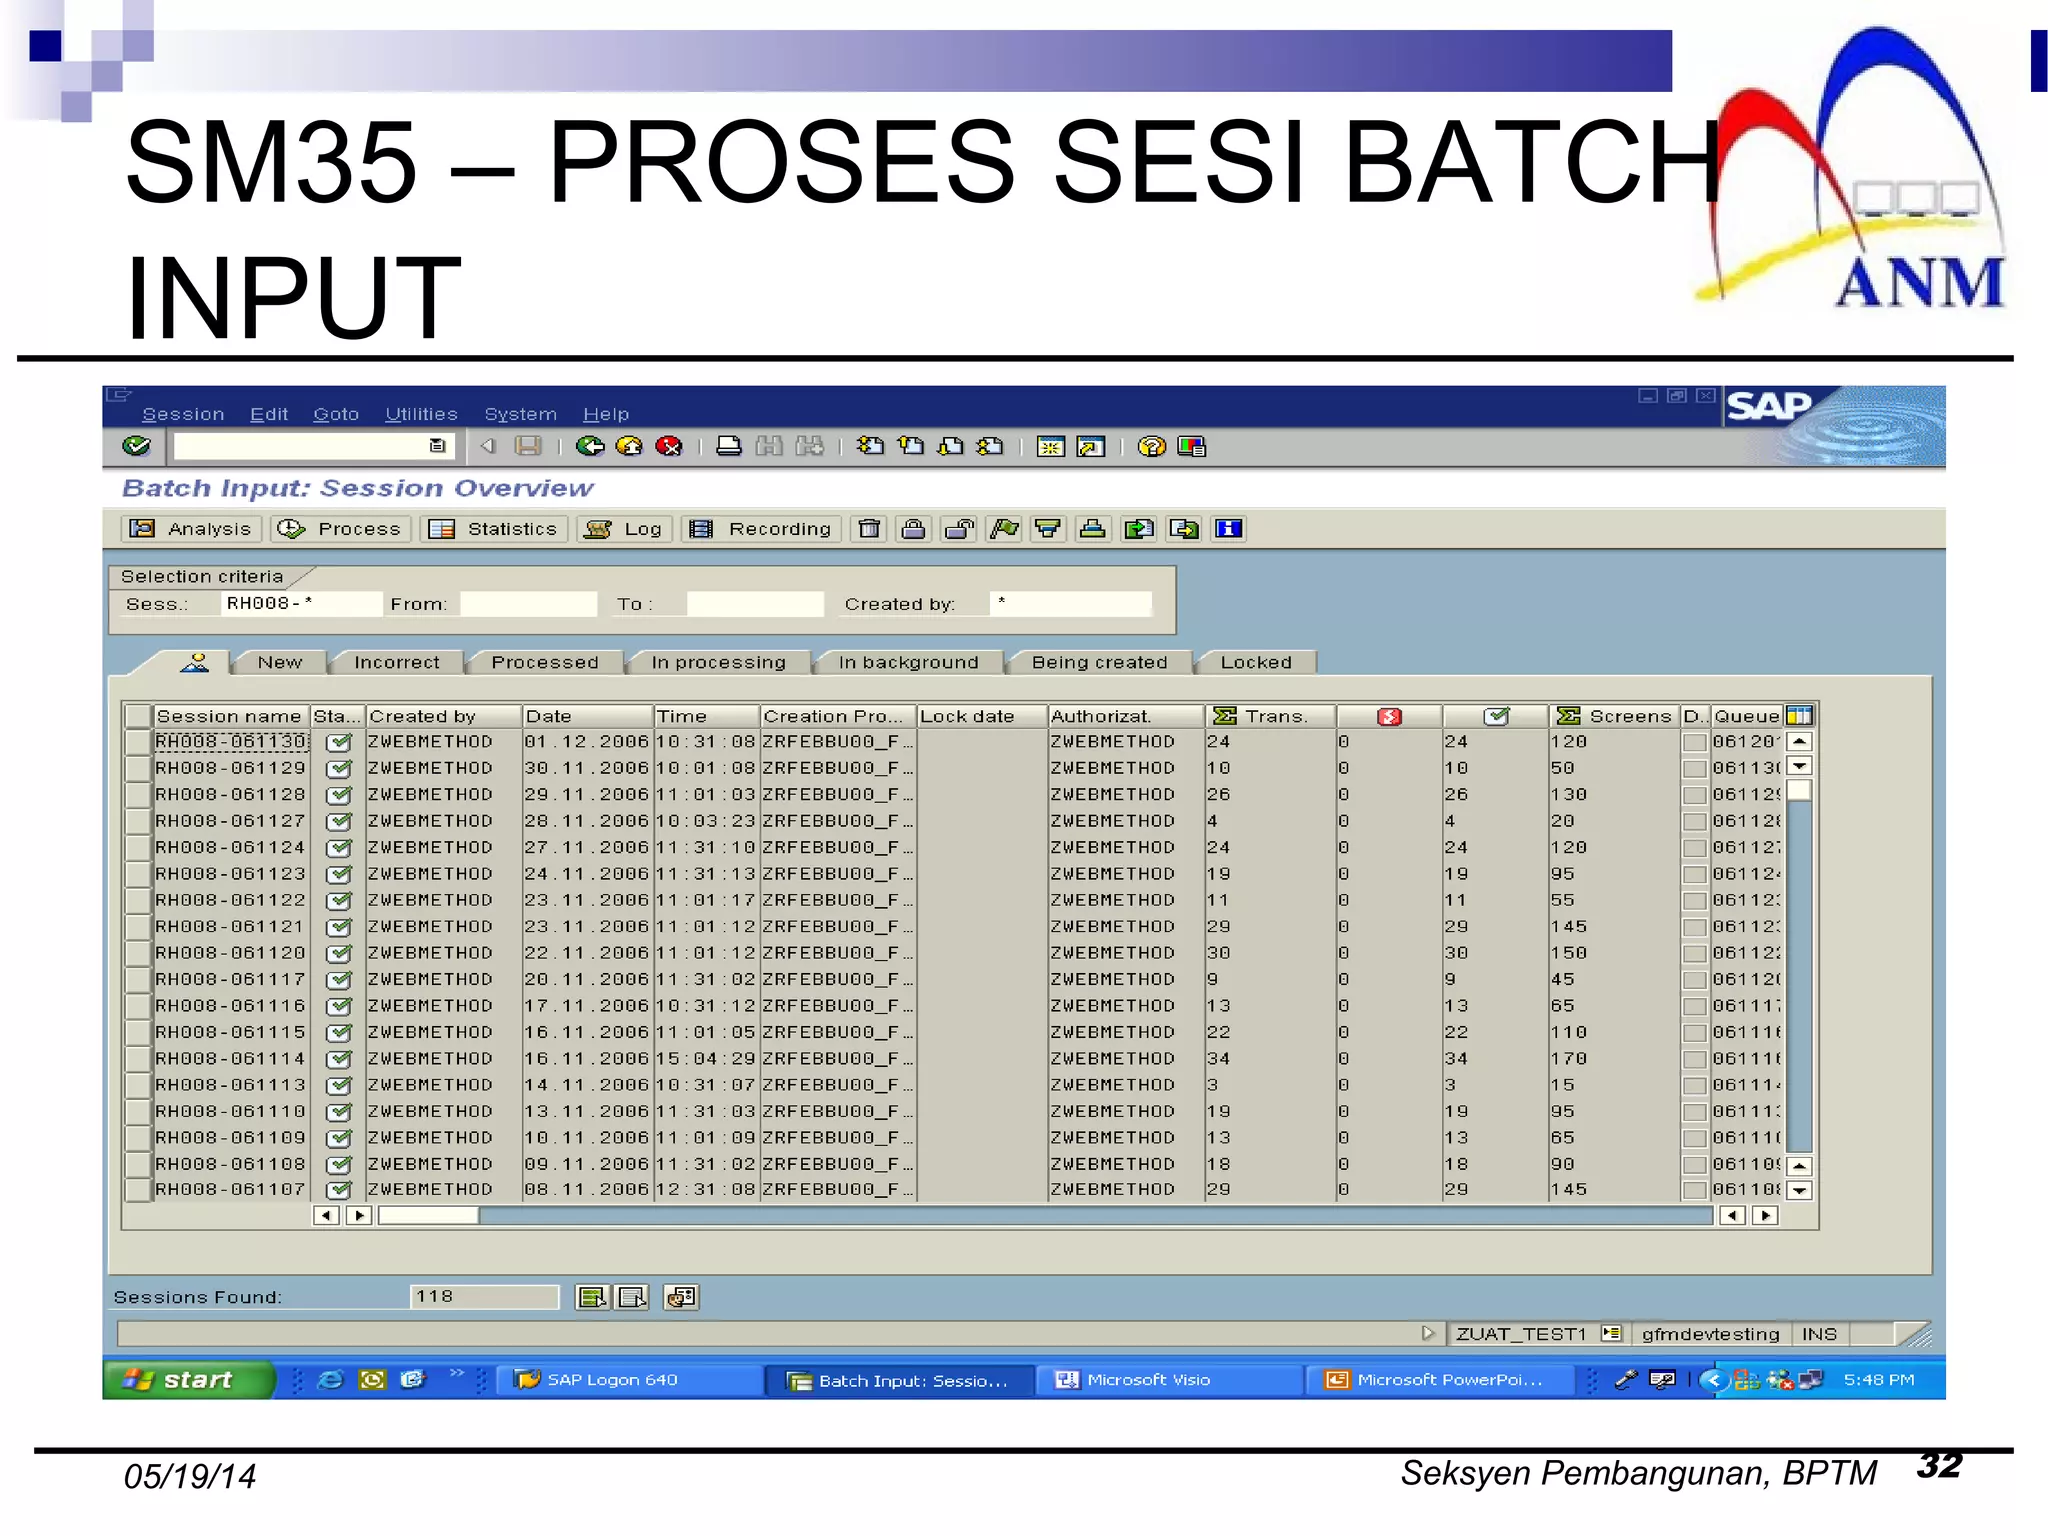This screenshot has width=2048, height=1536.
Task: Click the Analysis button
Action: [192, 529]
